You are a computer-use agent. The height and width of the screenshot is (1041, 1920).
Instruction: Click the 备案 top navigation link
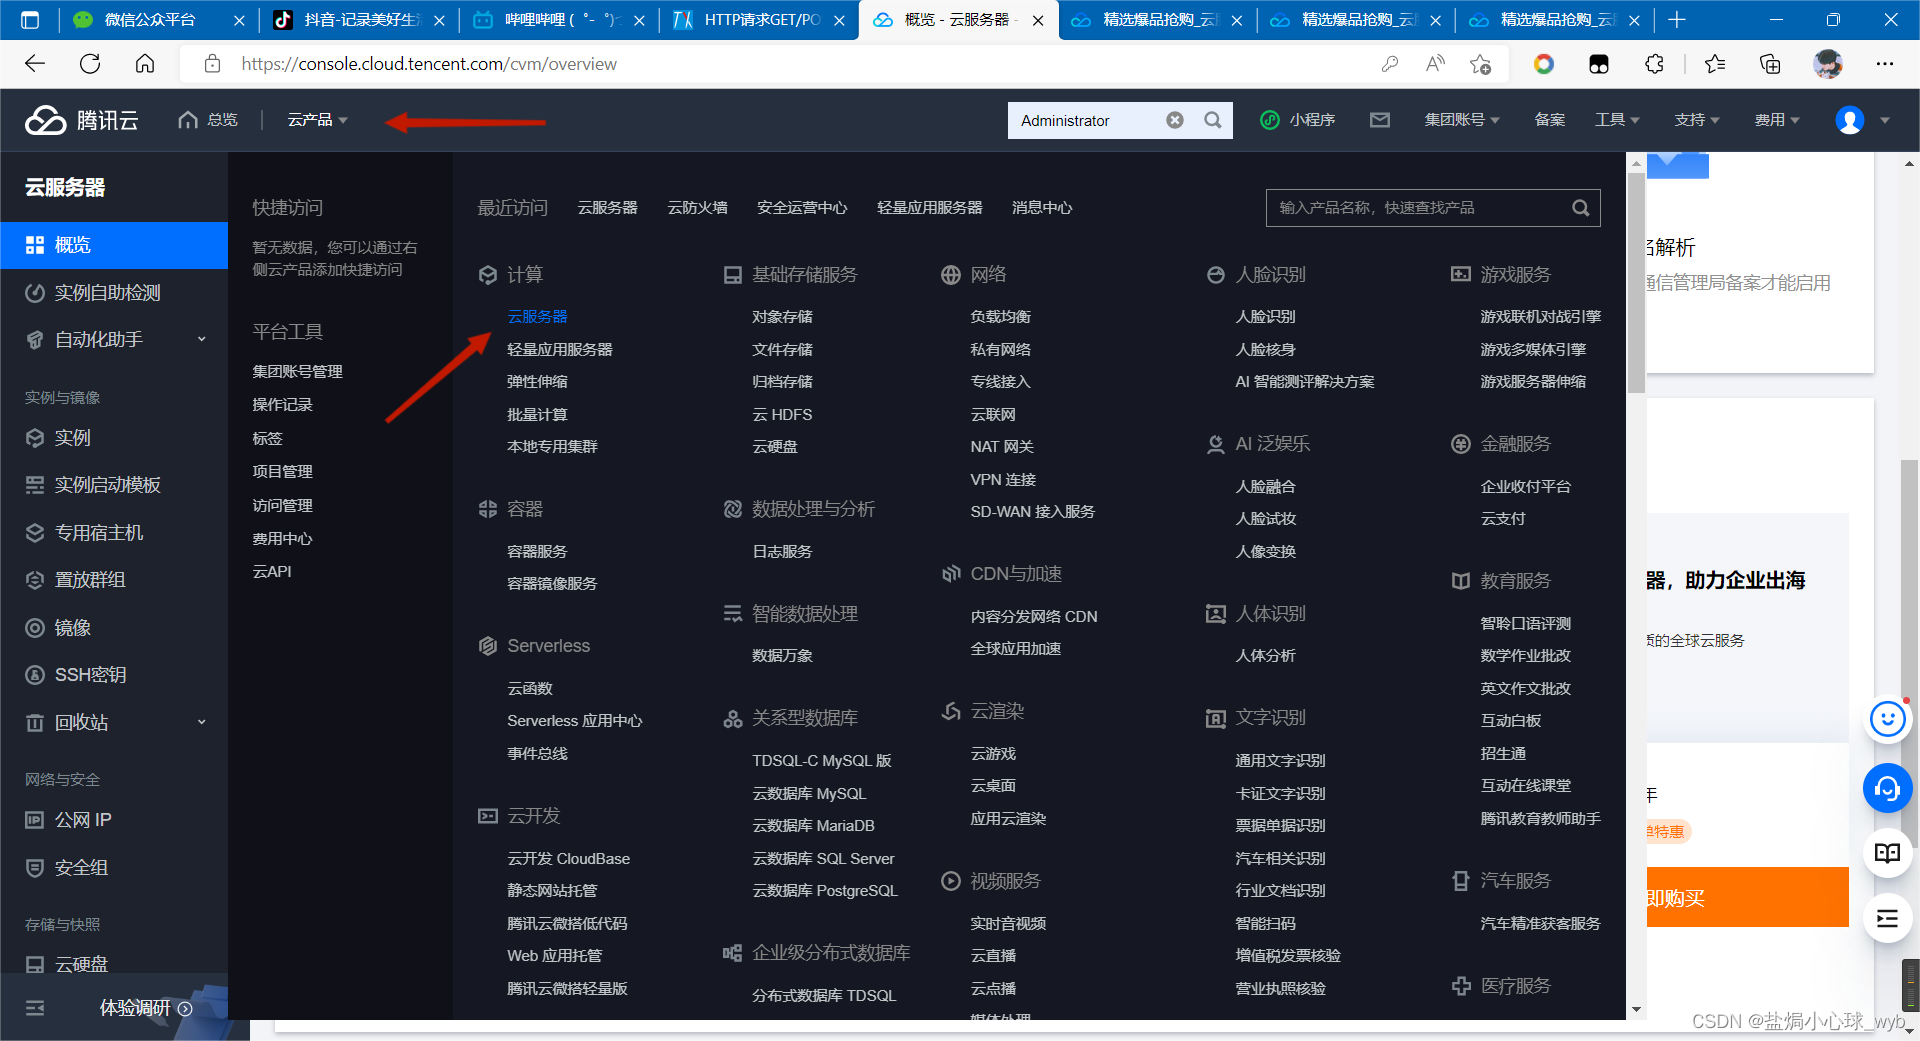1550,120
